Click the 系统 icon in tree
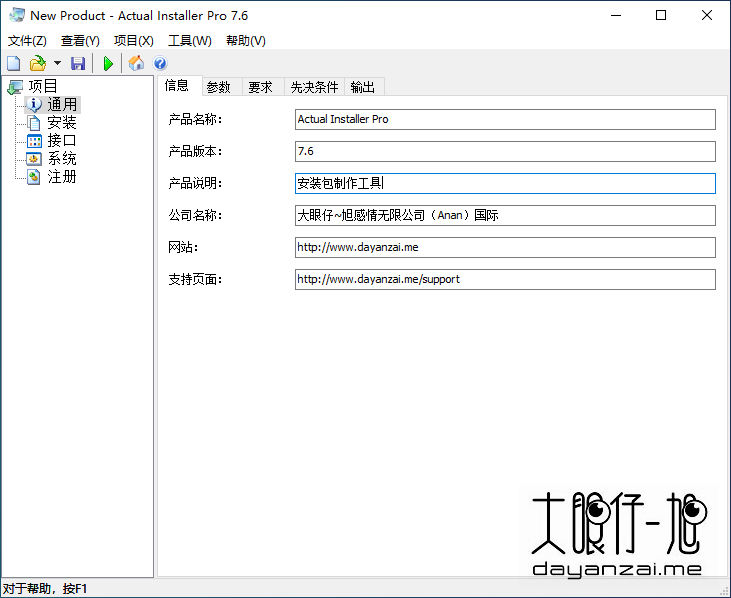The height and width of the screenshot is (598, 731). (x=34, y=158)
